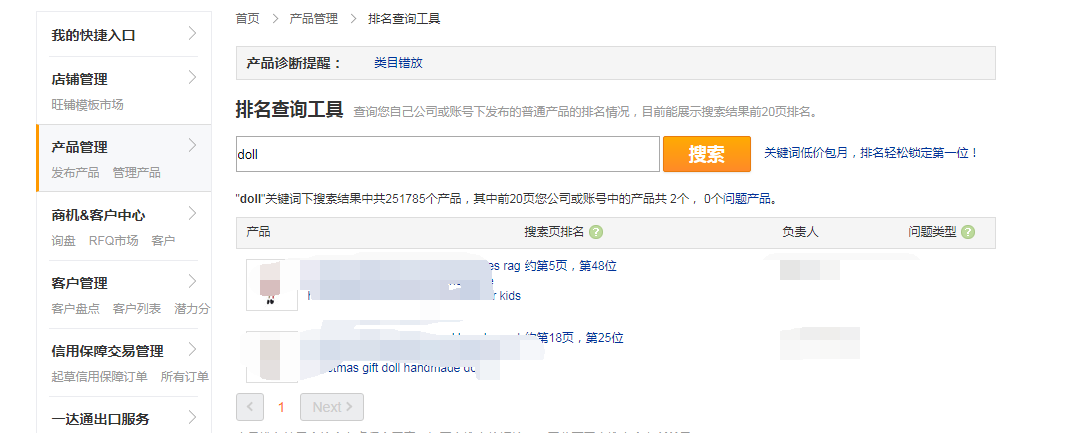Expand the 我的快捷入口 chevron
Viewport: 1081px width, 433px height.
pos(192,33)
